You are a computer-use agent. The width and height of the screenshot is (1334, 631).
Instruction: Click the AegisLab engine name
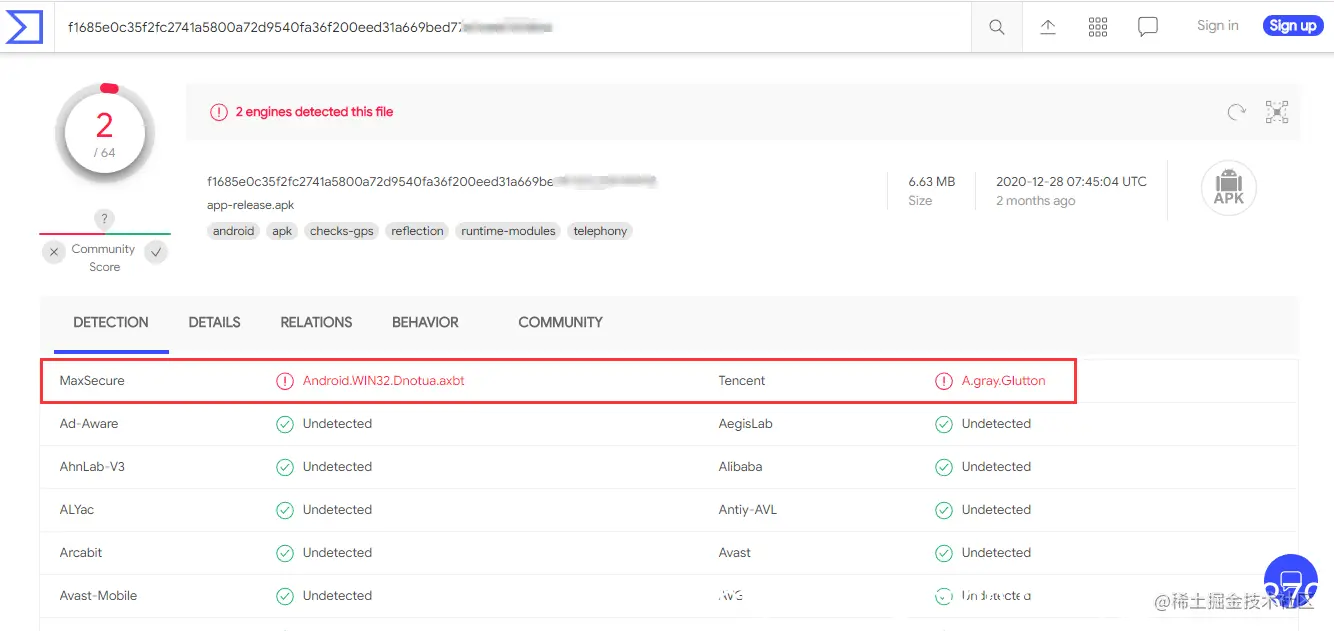tap(745, 424)
